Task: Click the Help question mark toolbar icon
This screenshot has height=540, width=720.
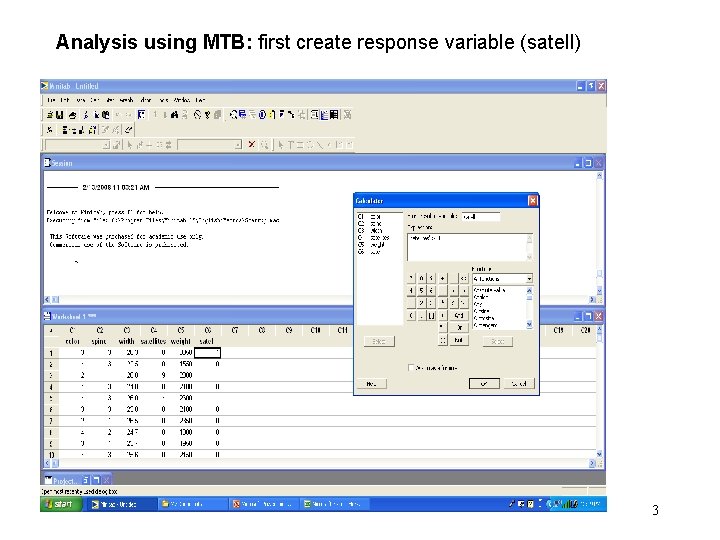Action: (208, 115)
